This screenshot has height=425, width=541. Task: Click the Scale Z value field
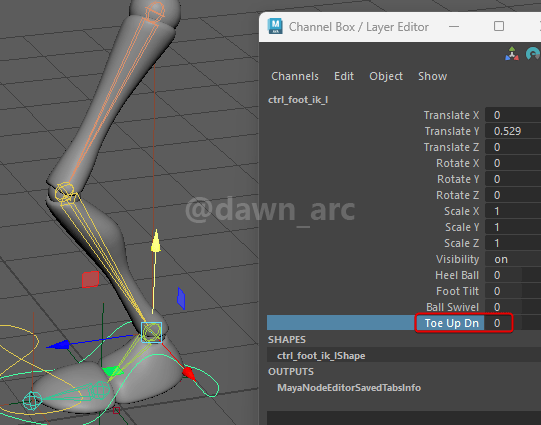pos(513,243)
